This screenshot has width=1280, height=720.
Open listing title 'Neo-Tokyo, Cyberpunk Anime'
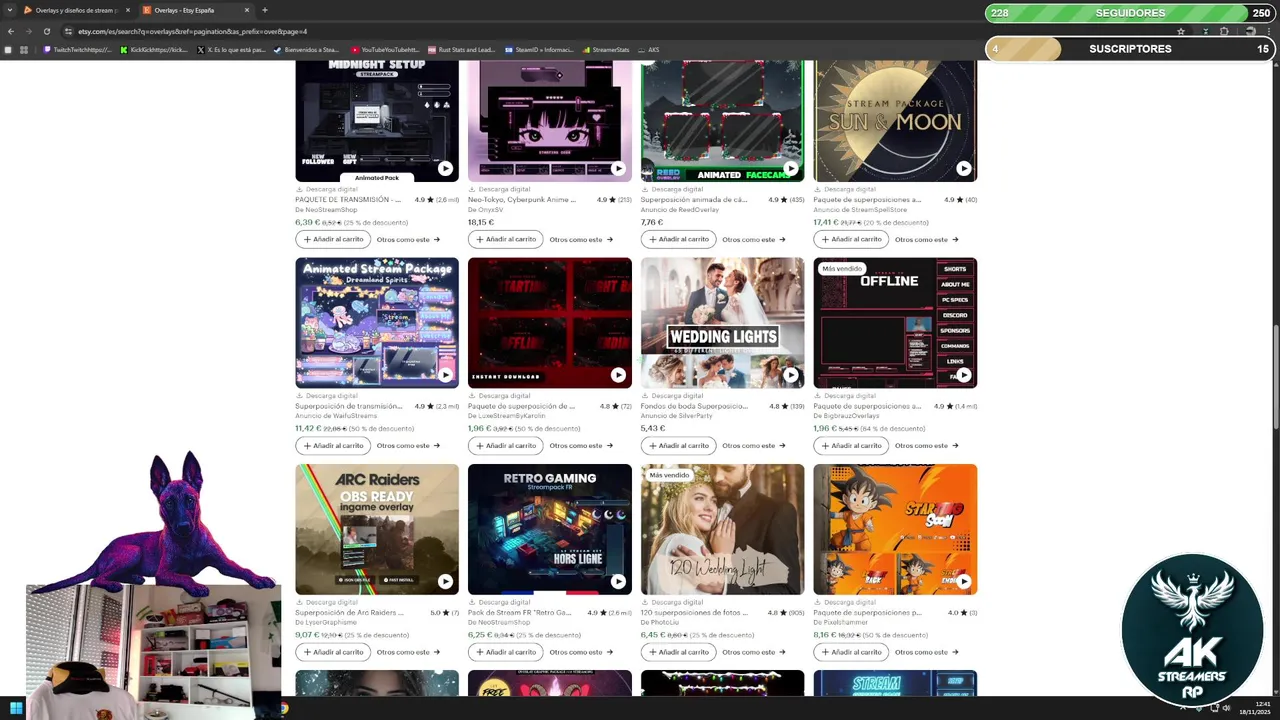click(x=521, y=199)
